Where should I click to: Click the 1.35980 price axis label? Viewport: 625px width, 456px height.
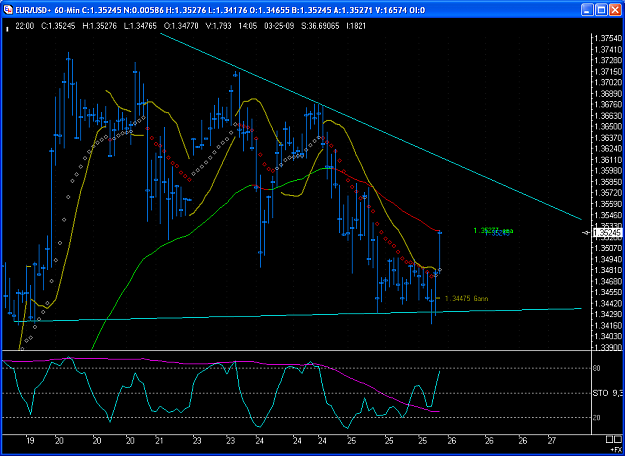tap(607, 171)
